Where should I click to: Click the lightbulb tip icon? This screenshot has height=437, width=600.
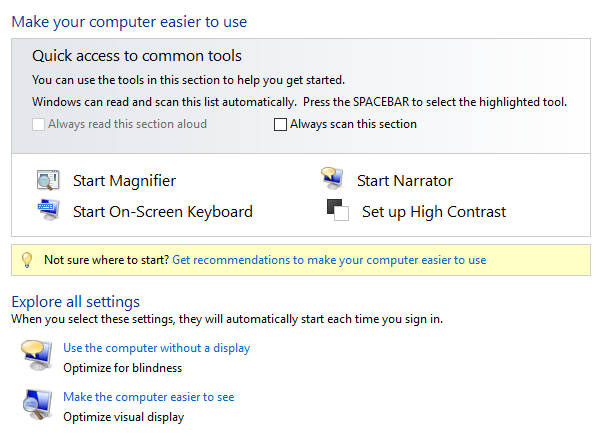(x=27, y=260)
